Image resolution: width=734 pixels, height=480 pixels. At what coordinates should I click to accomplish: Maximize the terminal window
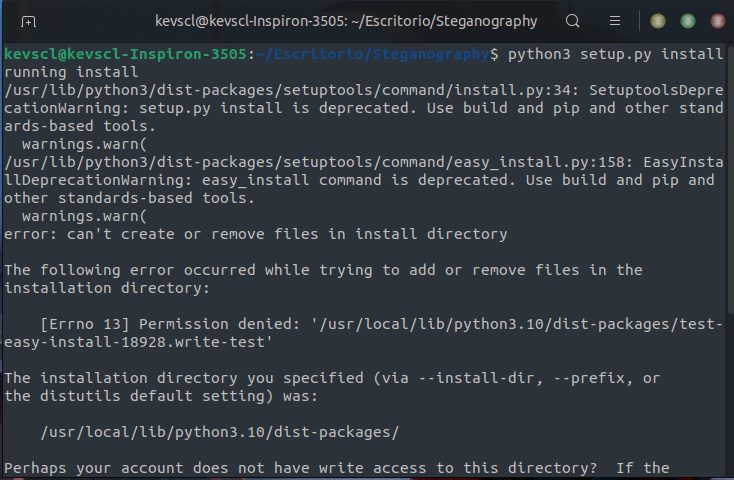point(688,21)
